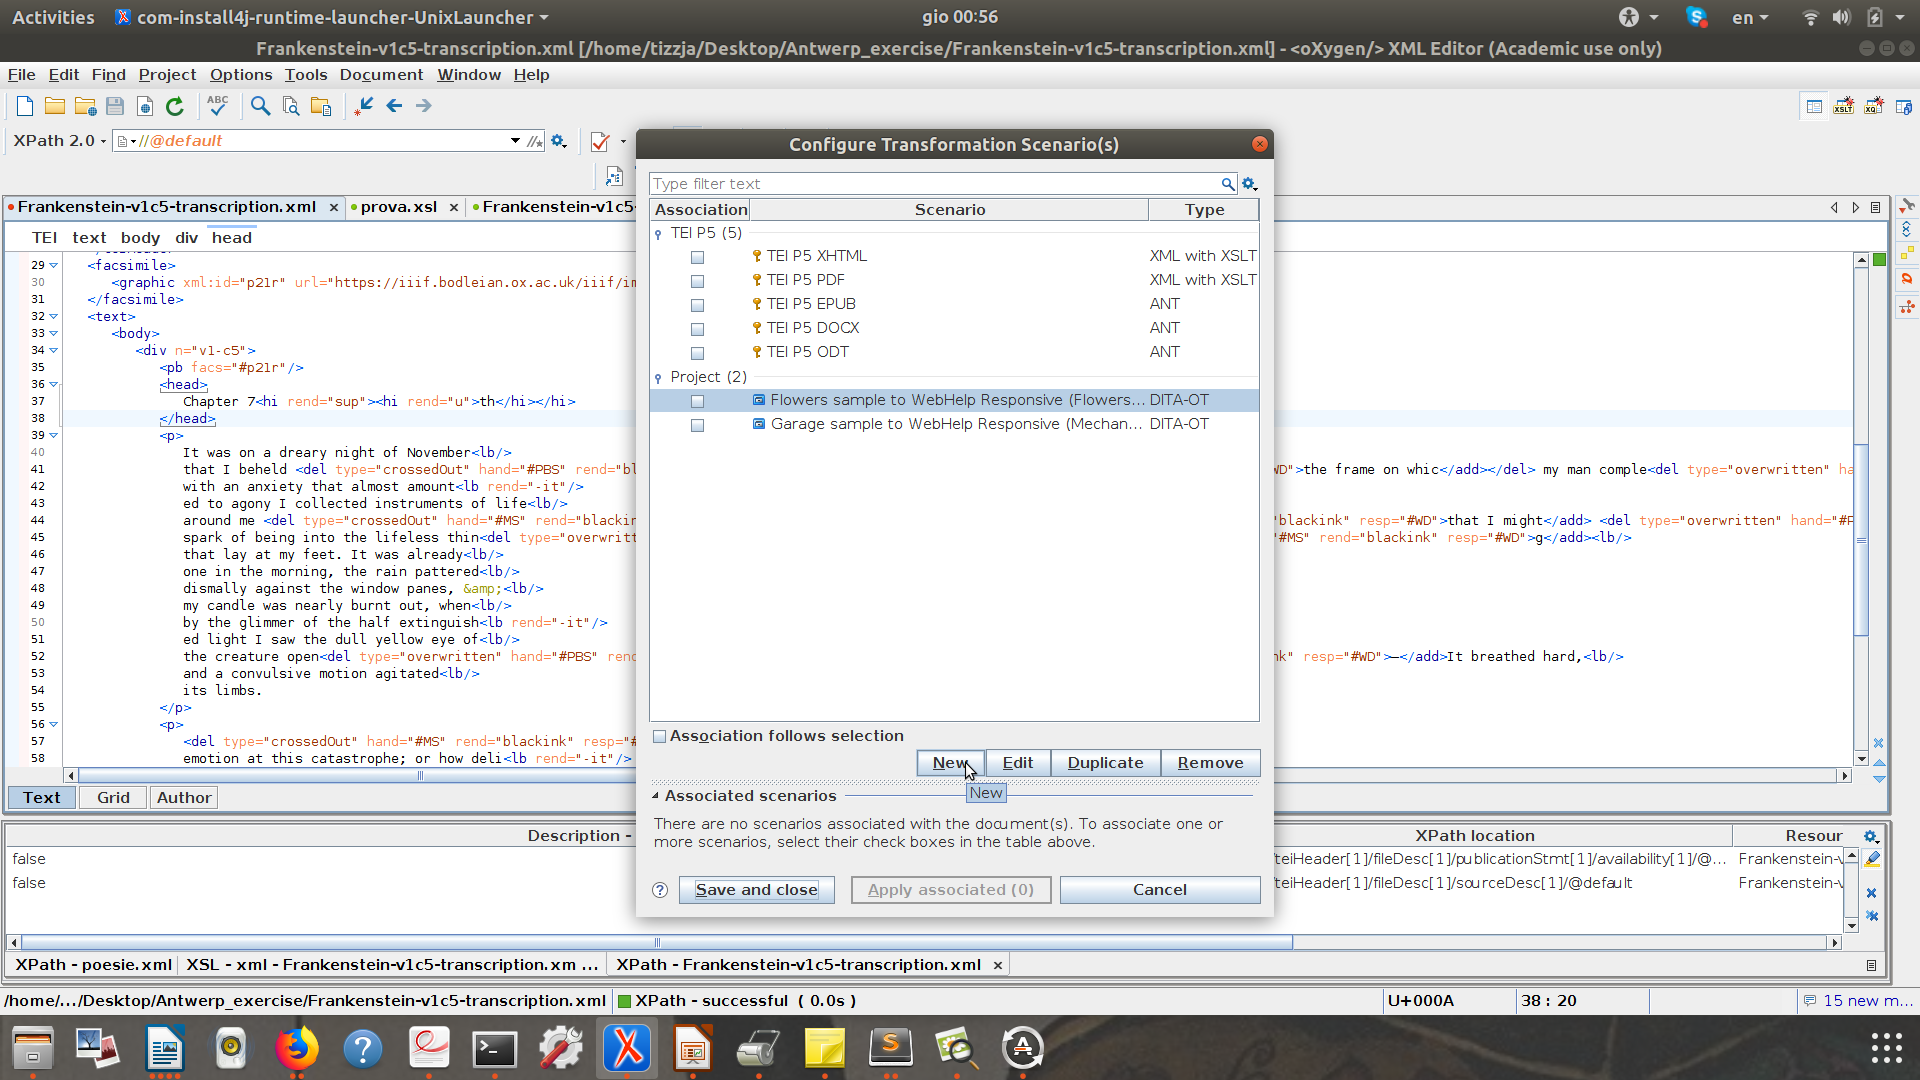Click the Remove scenario button
1920x1080 pixels.
tap(1210, 763)
